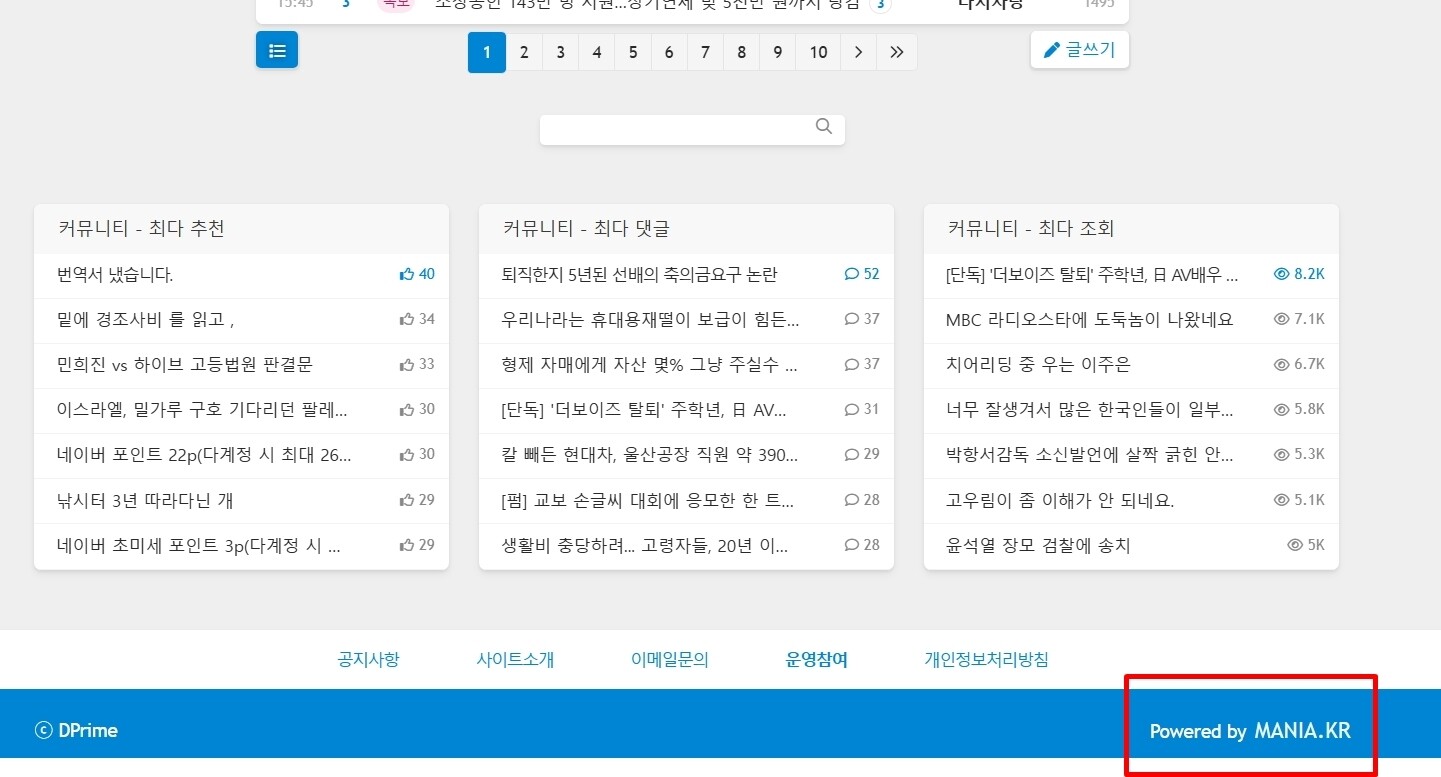Click the Powered by MANIA.KR link
The height and width of the screenshot is (777, 1441).
1250,731
